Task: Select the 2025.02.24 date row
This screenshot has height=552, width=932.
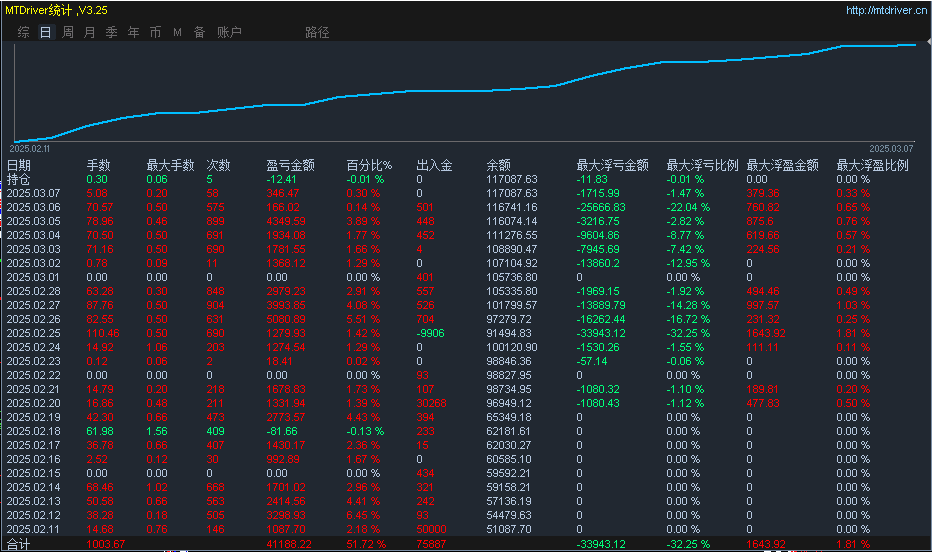Action: click(x=33, y=347)
